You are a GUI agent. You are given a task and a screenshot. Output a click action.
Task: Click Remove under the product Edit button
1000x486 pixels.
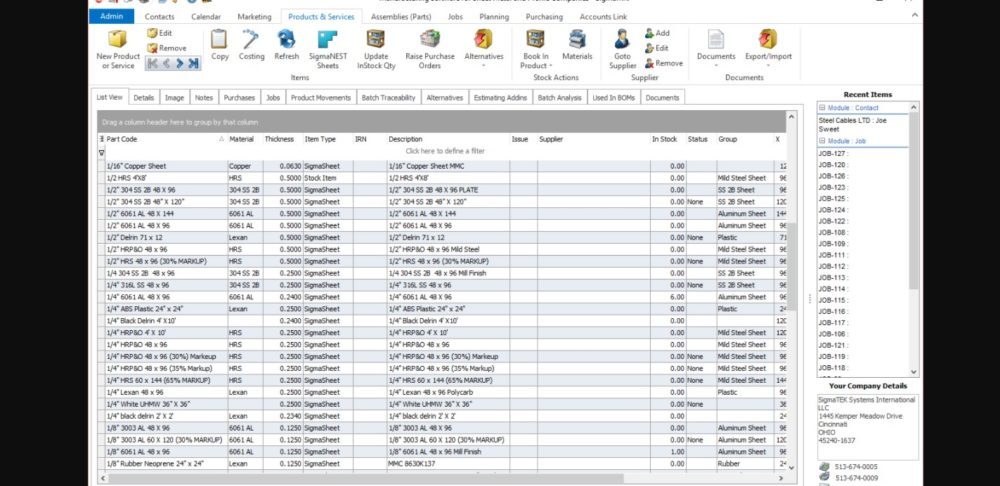[x=166, y=48]
